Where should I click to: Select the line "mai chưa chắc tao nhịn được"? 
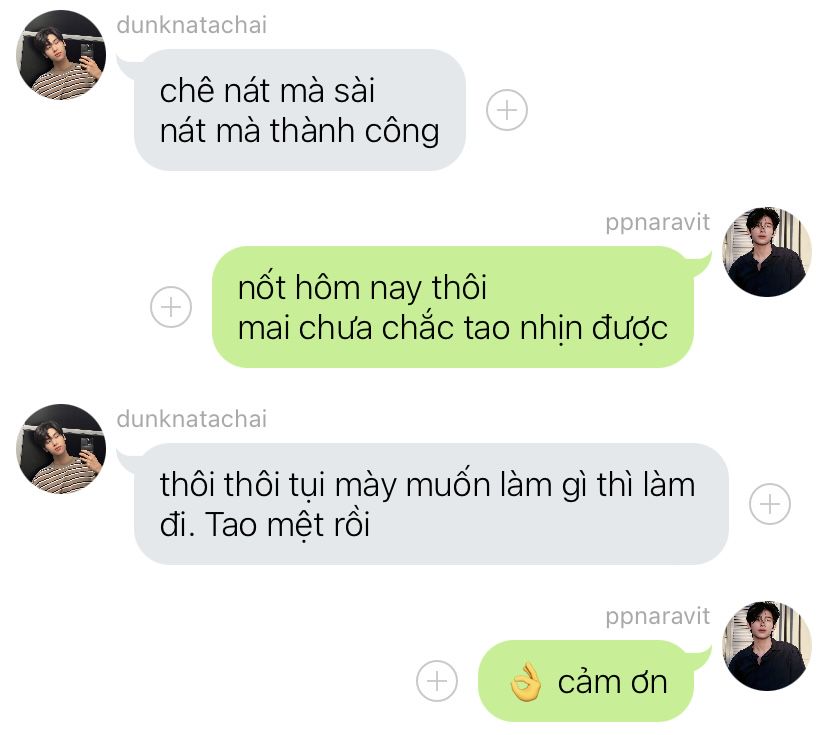(x=453, y=328)
